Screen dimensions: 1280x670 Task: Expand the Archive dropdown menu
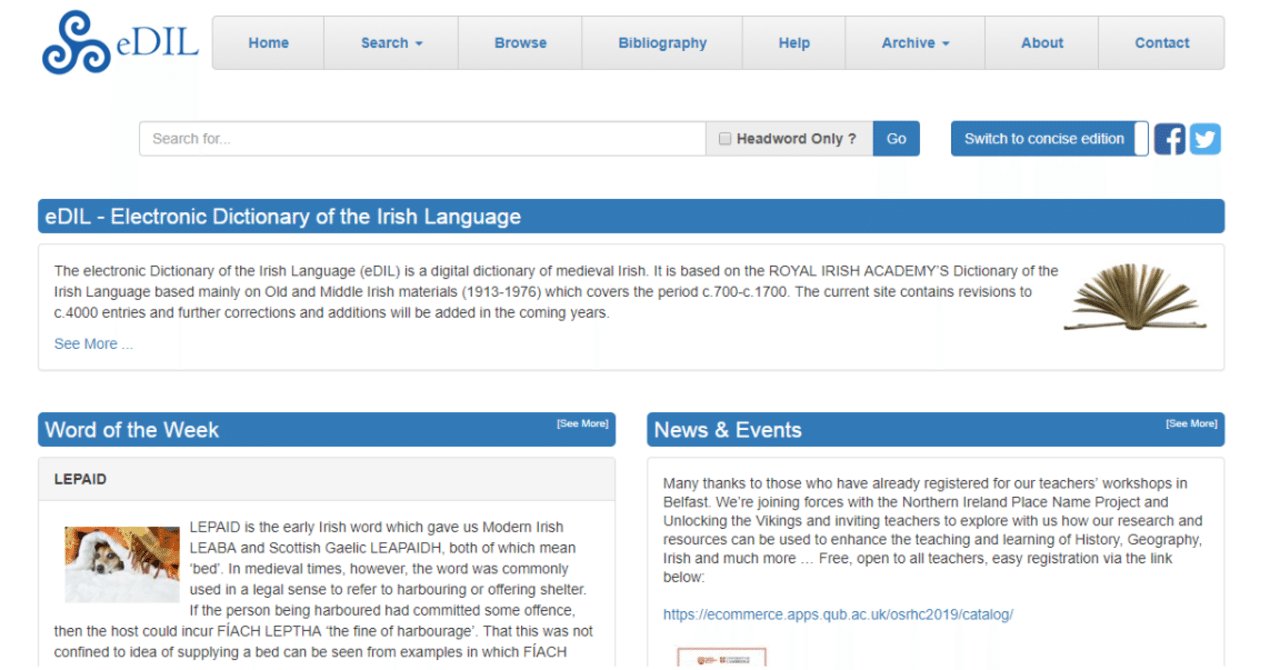(915, 43)
